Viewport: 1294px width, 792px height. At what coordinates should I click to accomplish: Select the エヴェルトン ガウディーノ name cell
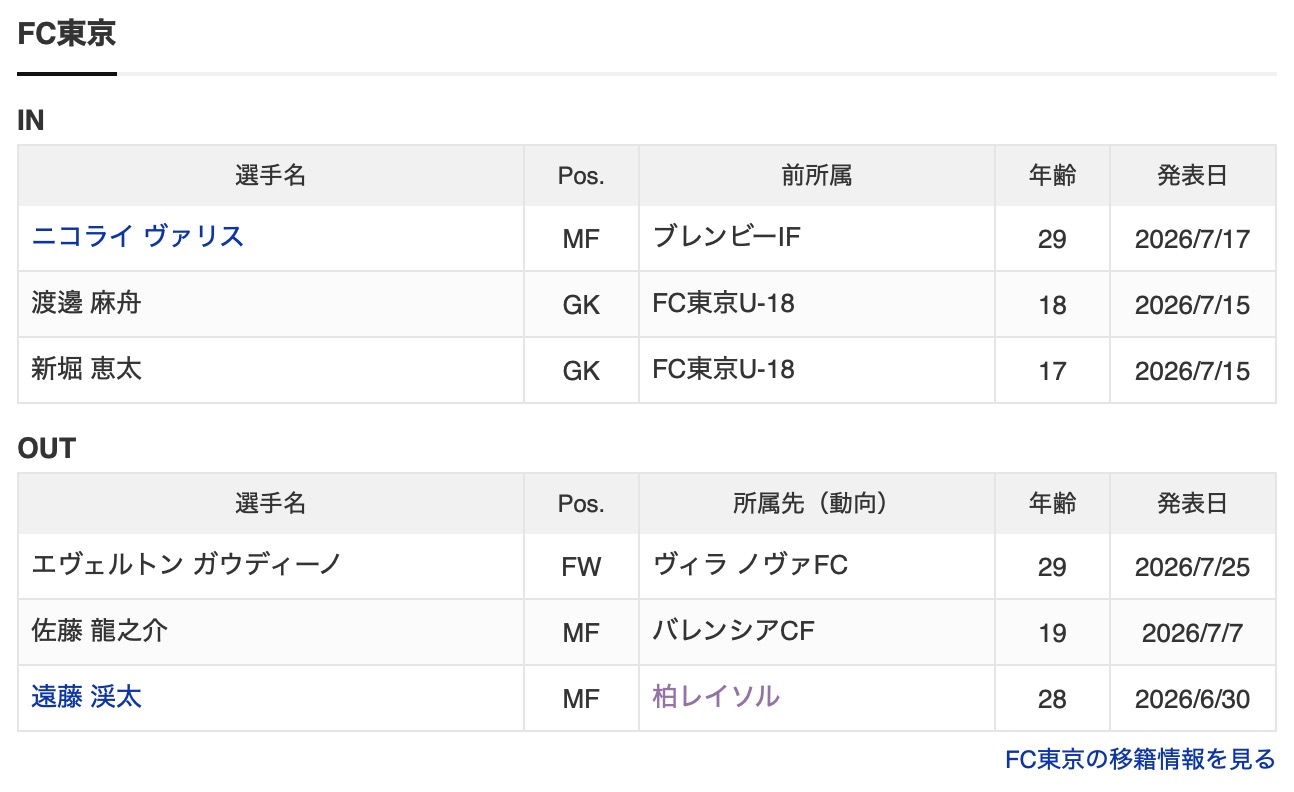271,566
